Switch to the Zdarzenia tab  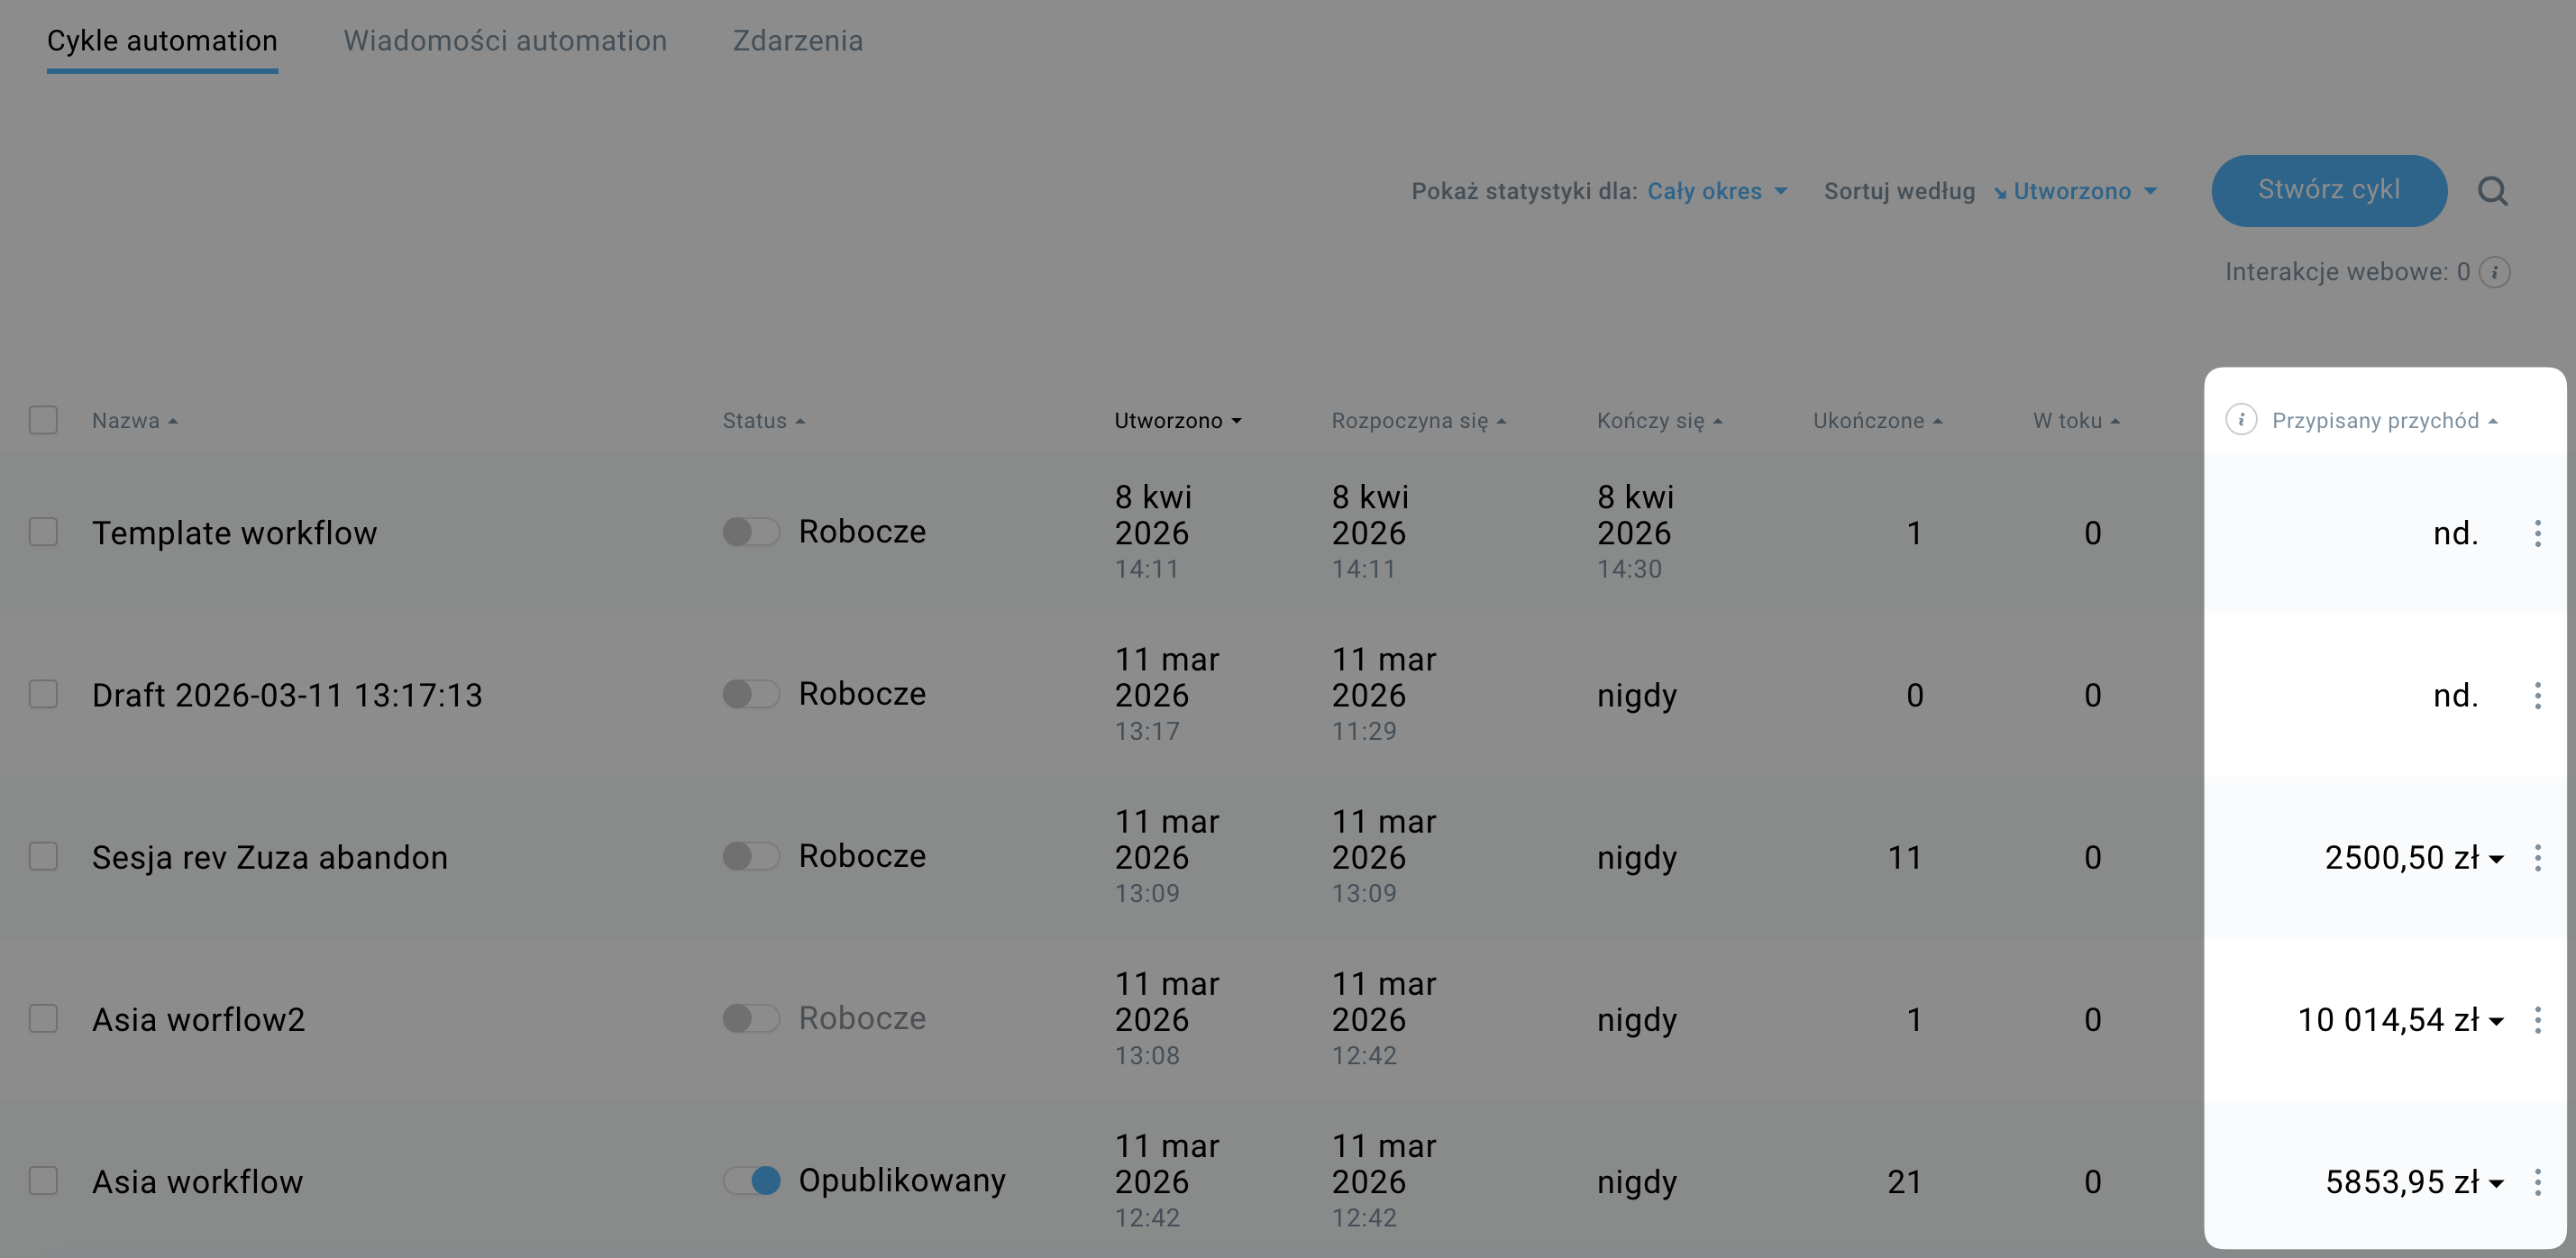(x=797, y=41)
